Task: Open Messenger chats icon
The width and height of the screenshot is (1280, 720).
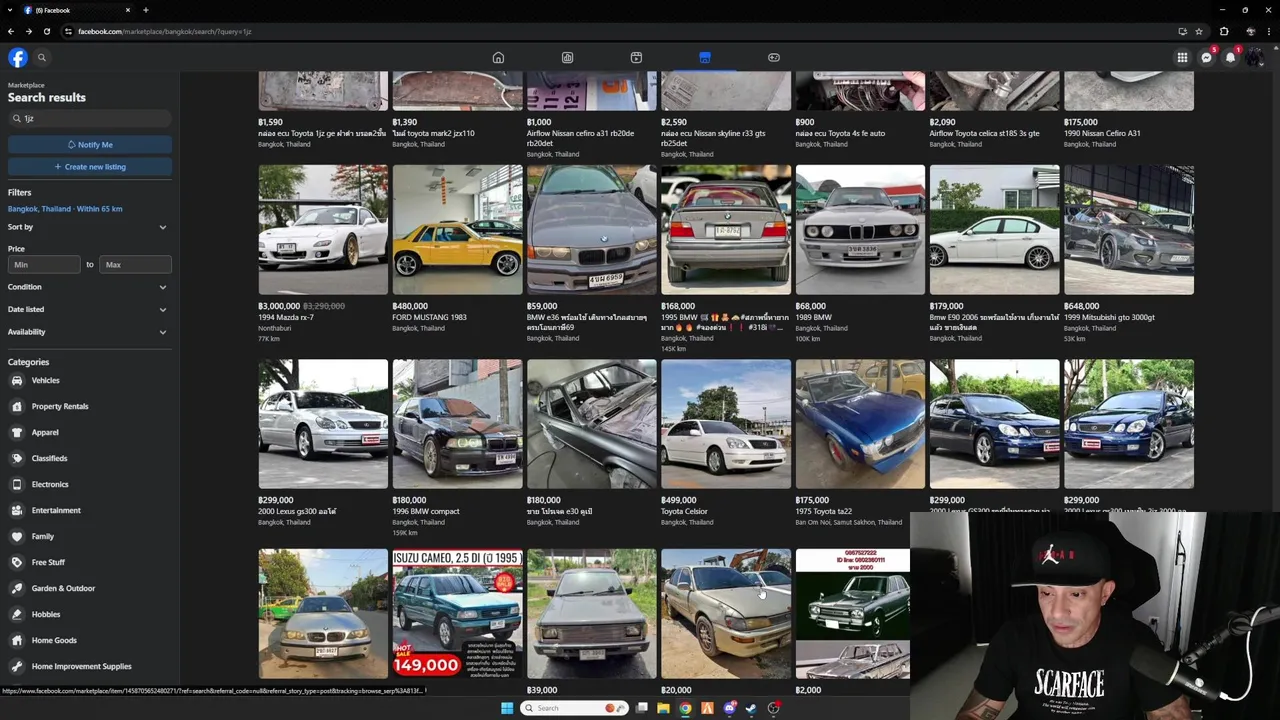Action: pos(1206,57)
